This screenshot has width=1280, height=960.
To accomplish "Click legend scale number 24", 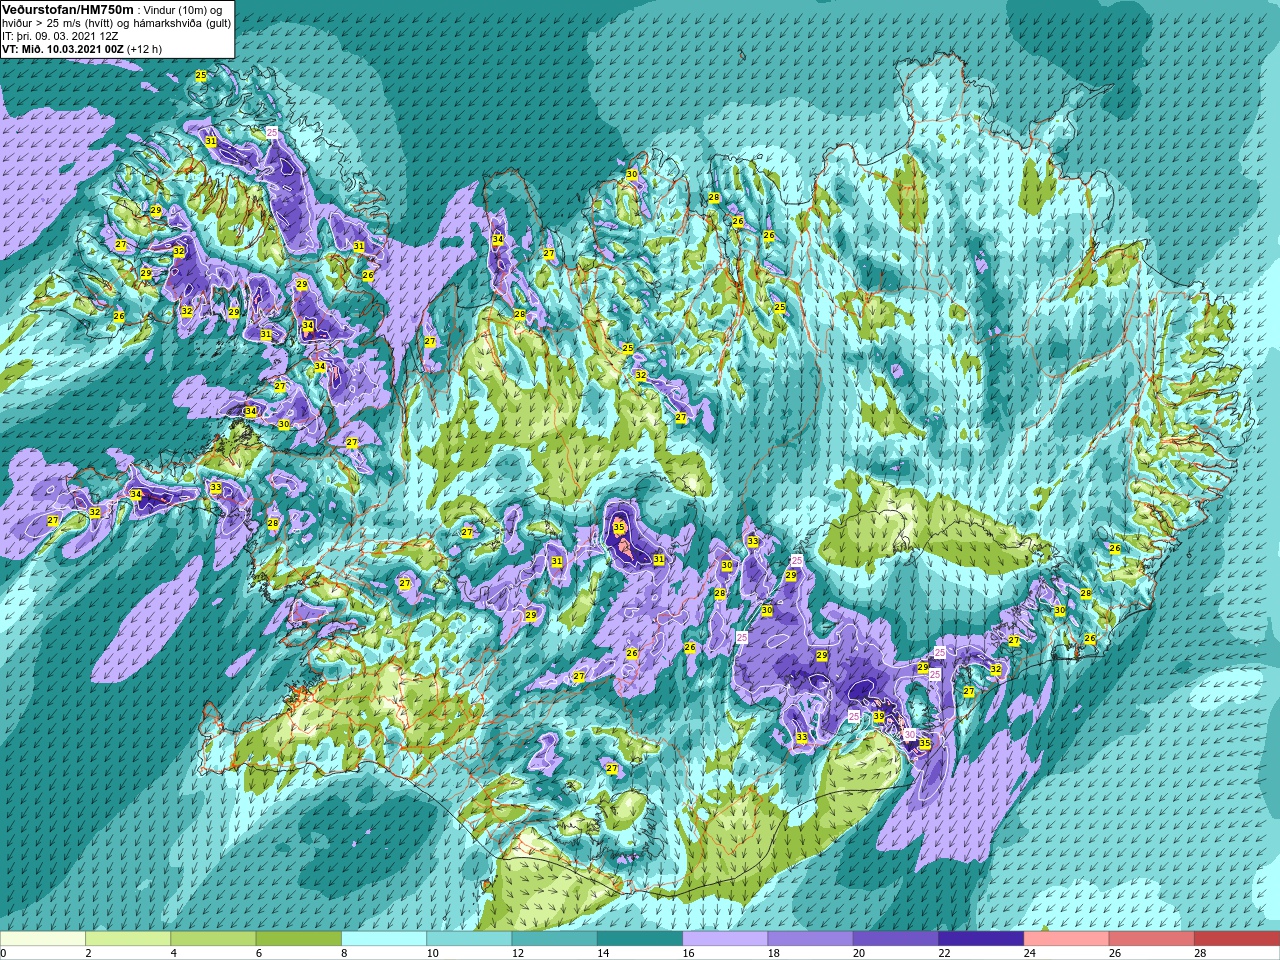I will pos(1030,953).
